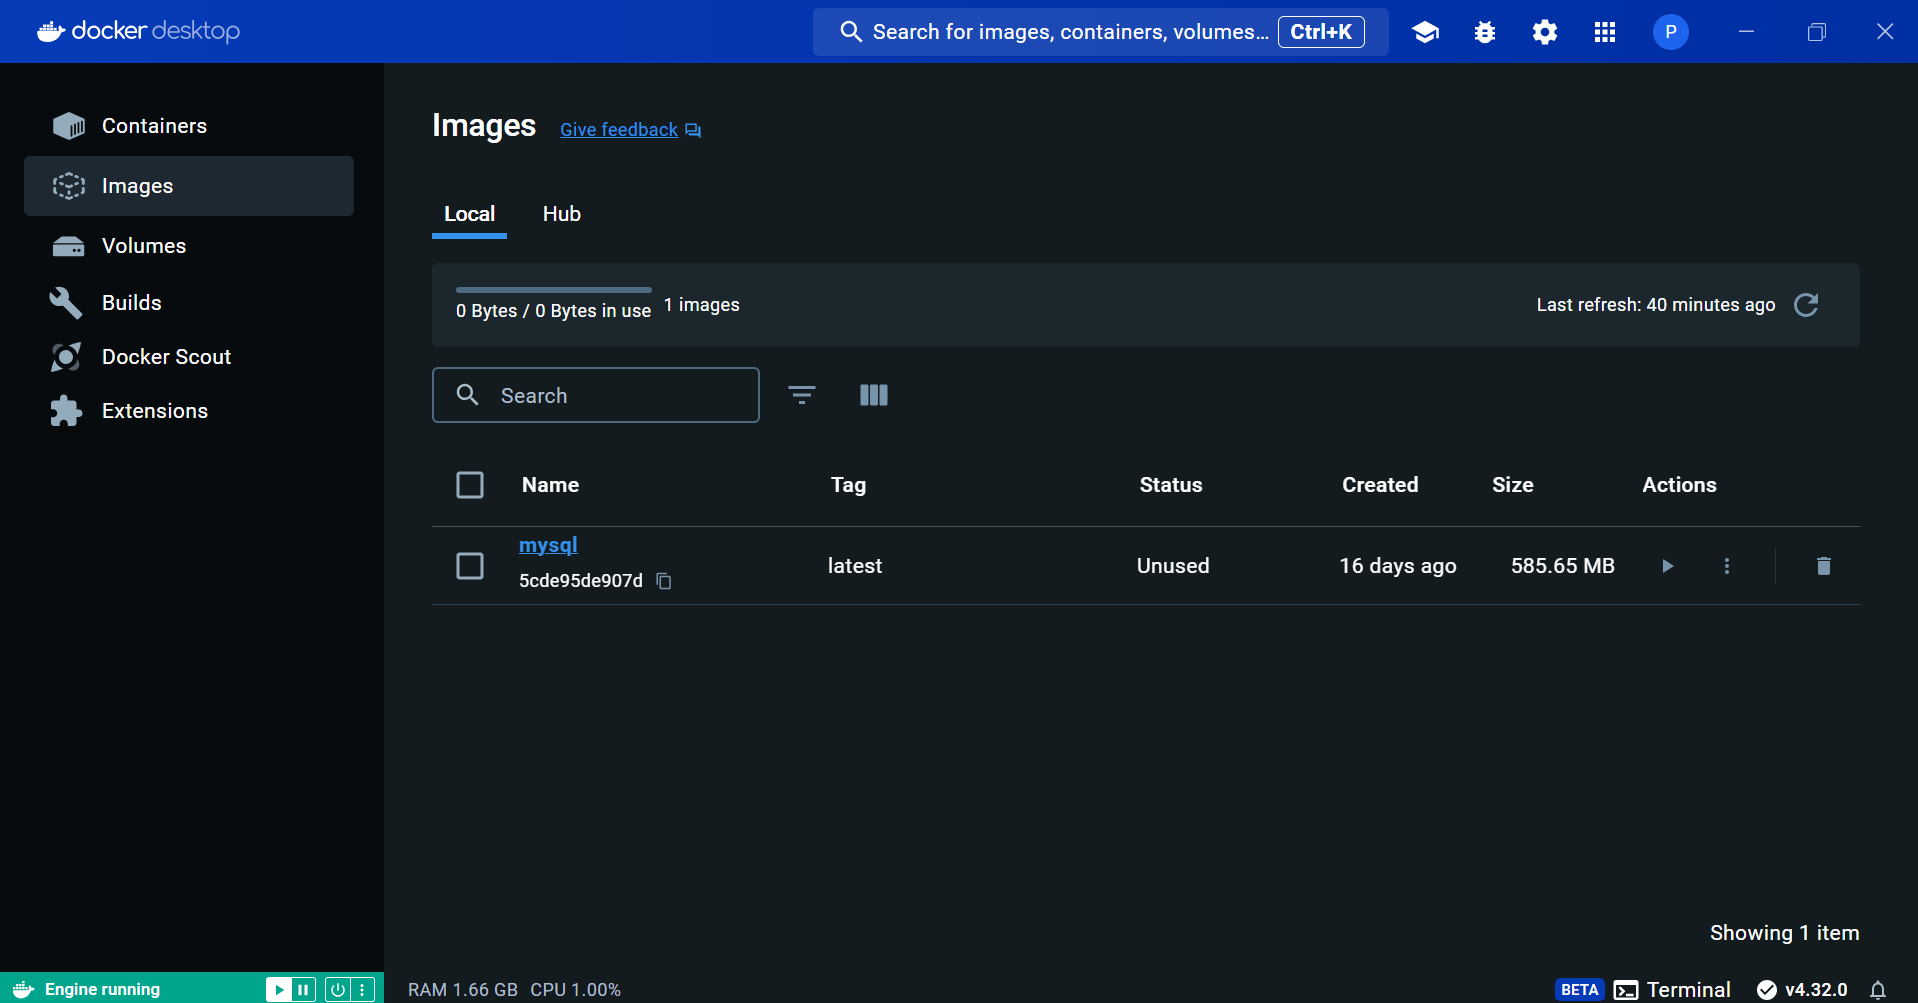1918x1003 pixels.
Task: Go to Volumes in the sidebar
Action: (x=189, y=246)
